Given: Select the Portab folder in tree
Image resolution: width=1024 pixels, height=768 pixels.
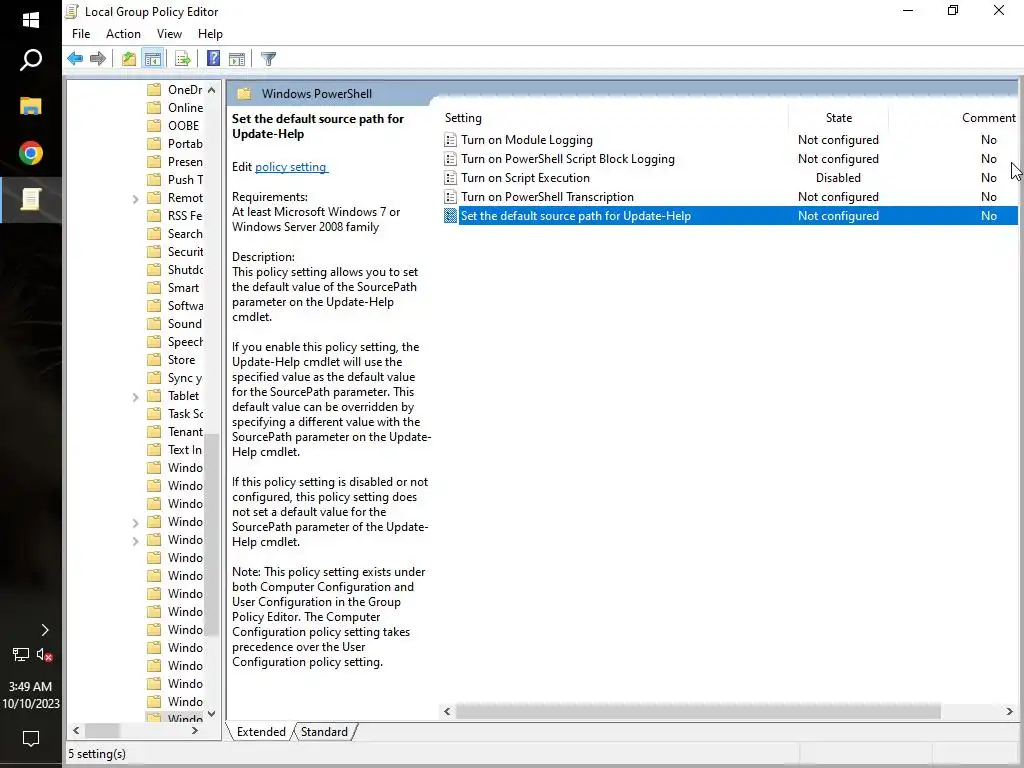Looking at the screenshot, I should [x=185, y=144].
